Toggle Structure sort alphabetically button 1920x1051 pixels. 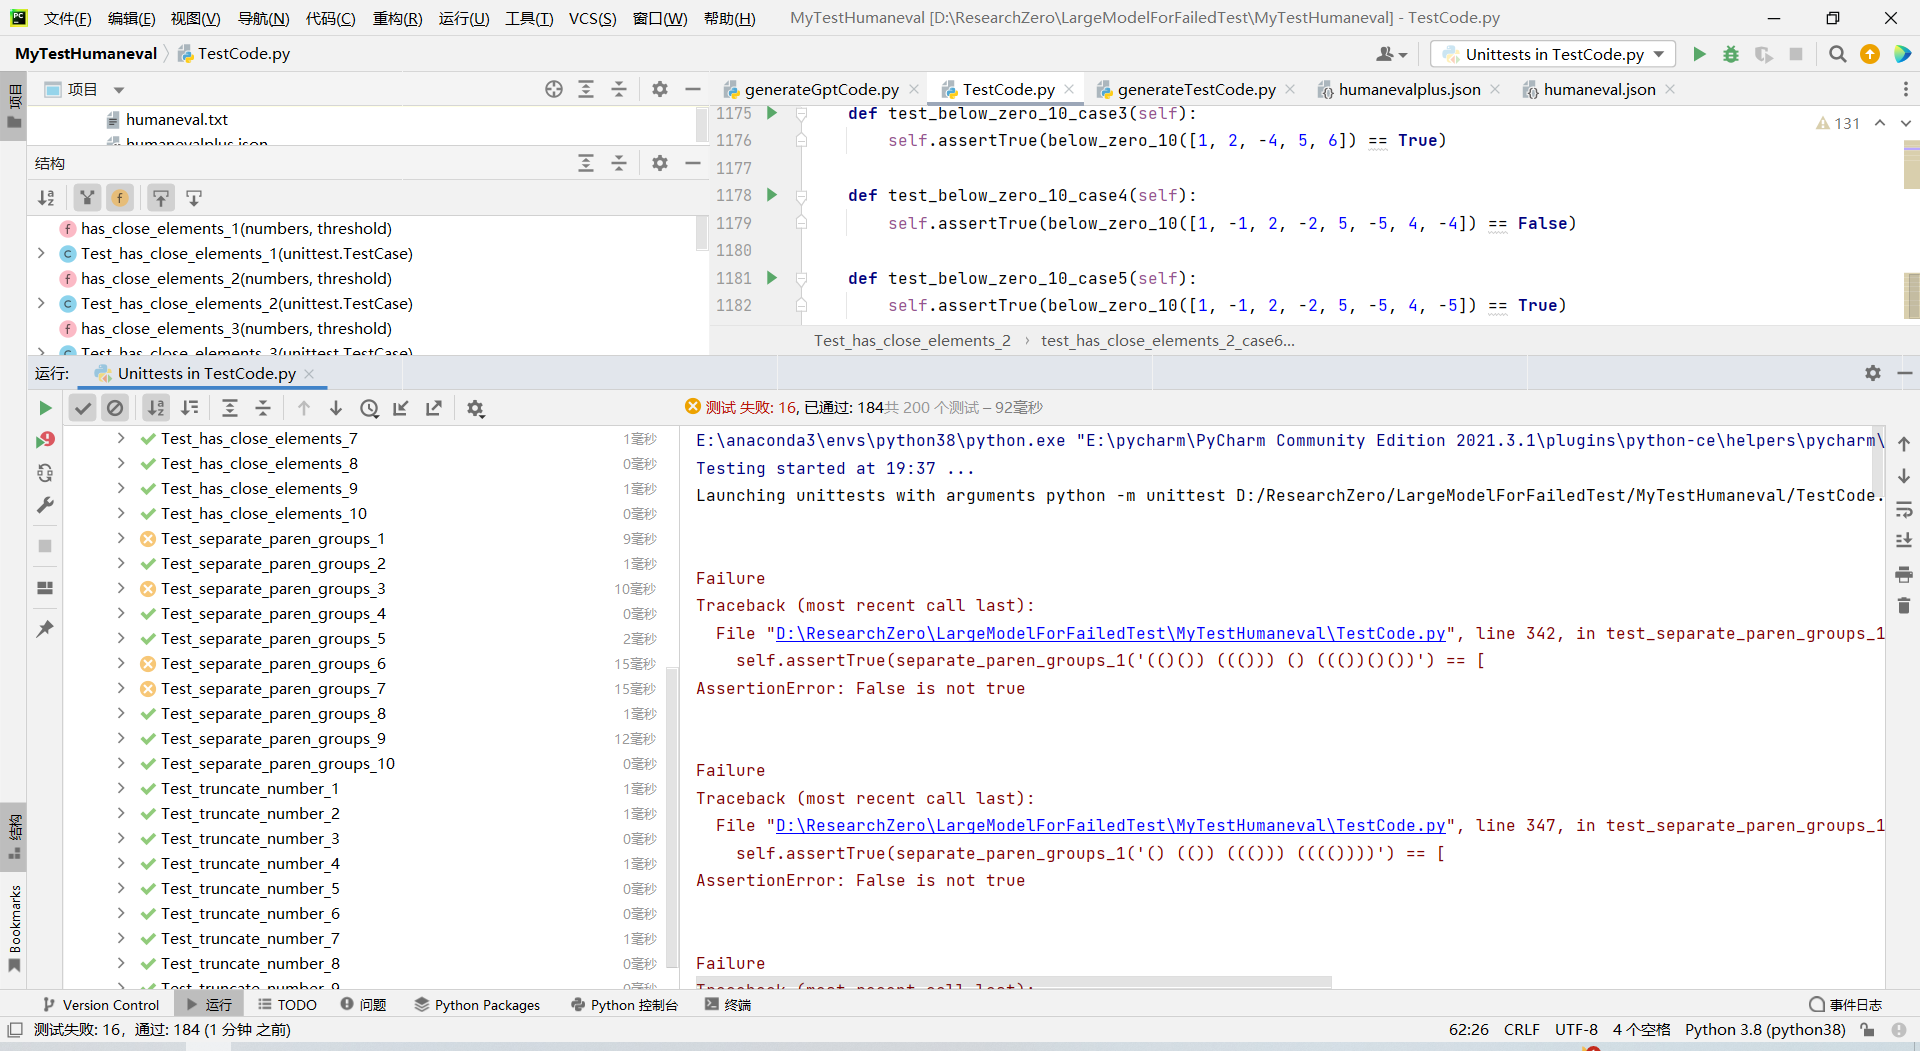(x=46, y=198)
